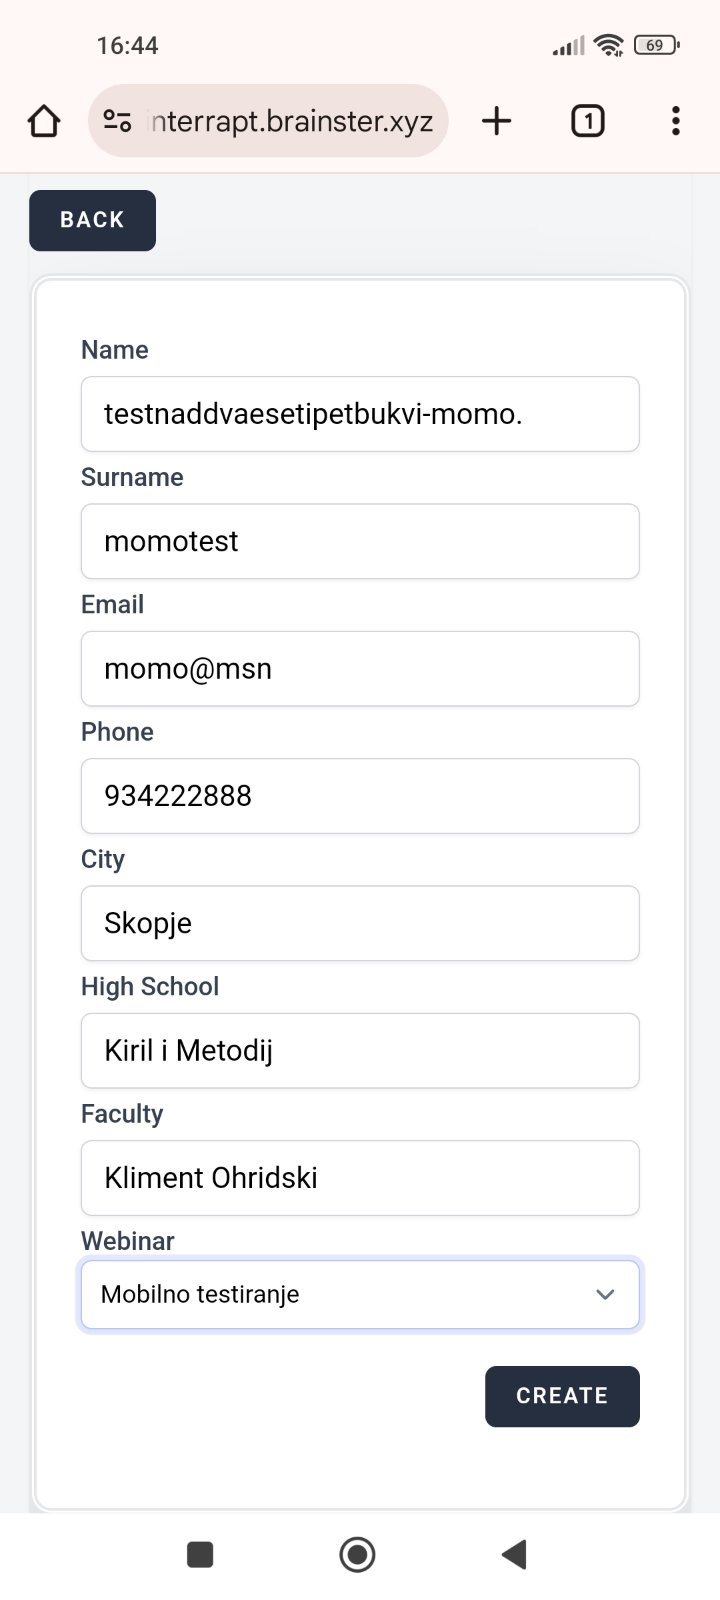Open a new tab with plus icon
Screen dimensions: 720x1600
[x=496, y=122]
